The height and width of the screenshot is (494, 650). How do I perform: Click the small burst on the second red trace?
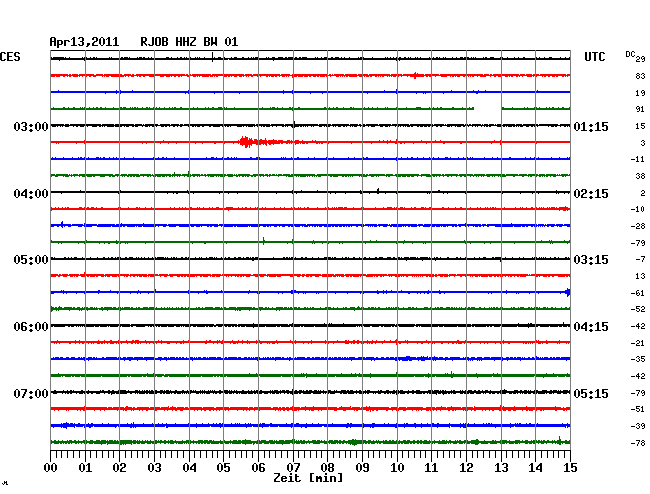[x=416, y=75]
